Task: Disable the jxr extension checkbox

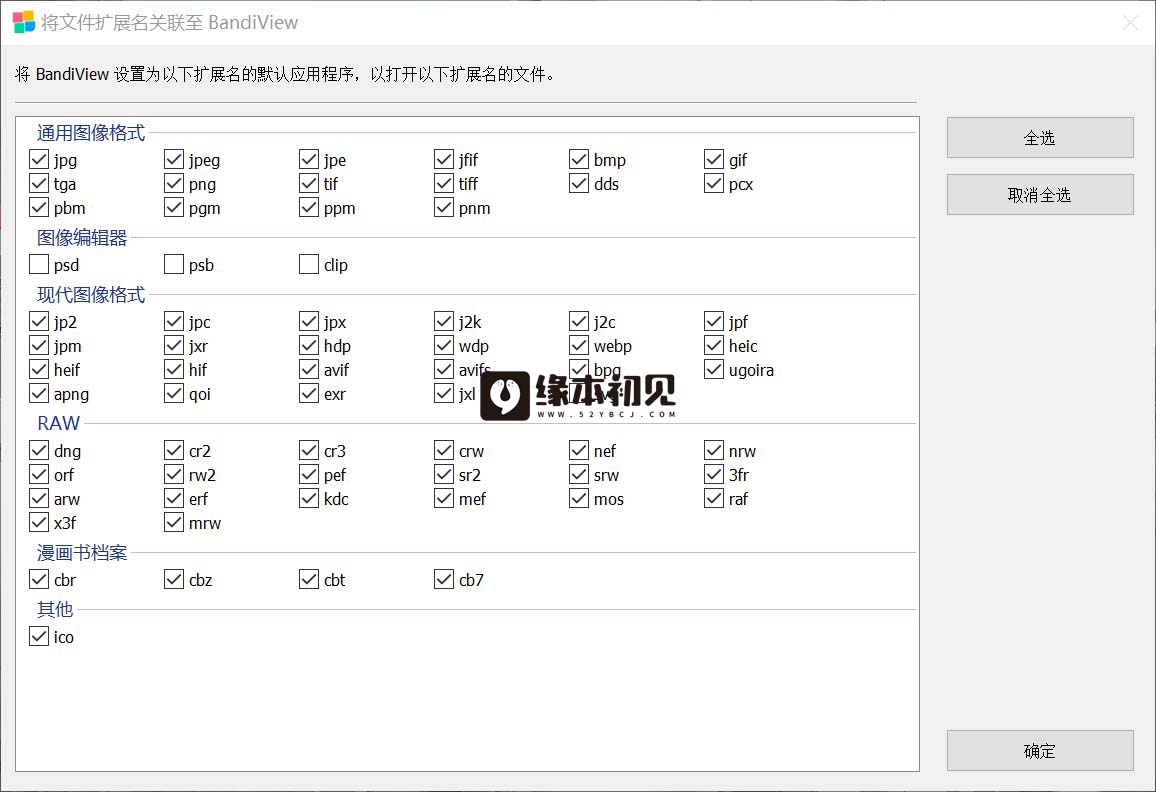Action: pos(174,345)
